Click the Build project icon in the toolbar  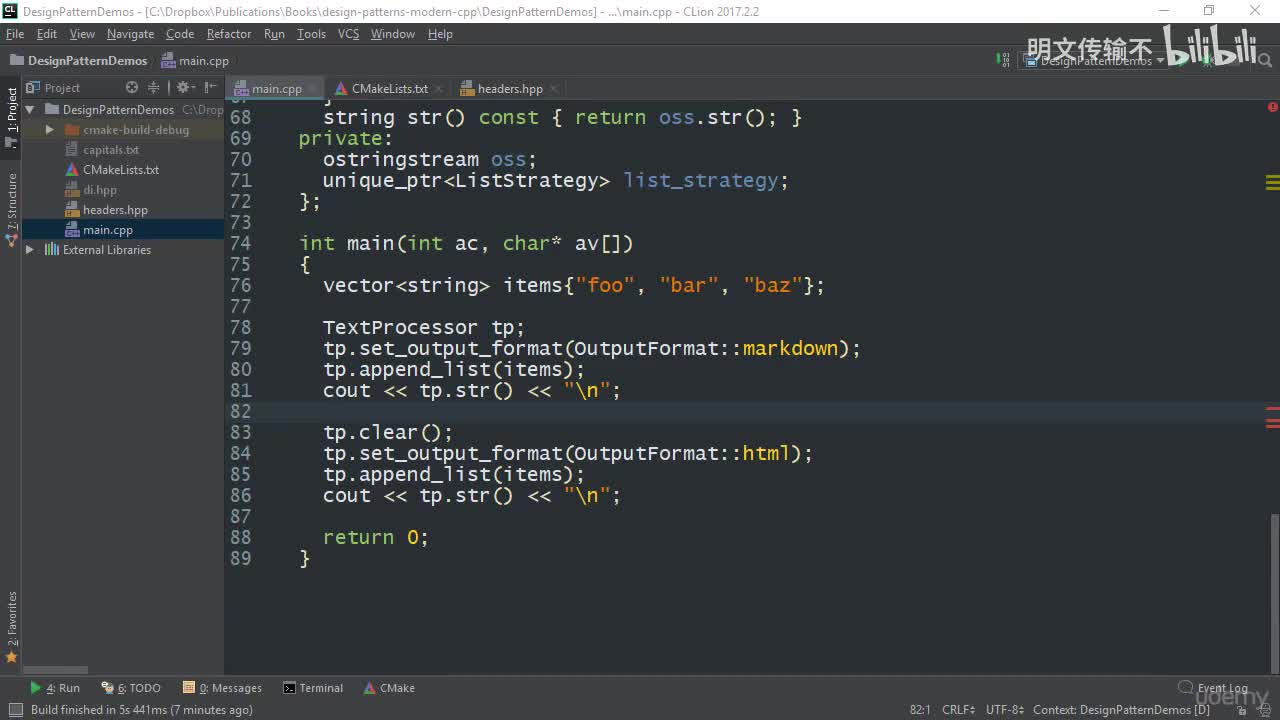click(x=1003, y=60)
